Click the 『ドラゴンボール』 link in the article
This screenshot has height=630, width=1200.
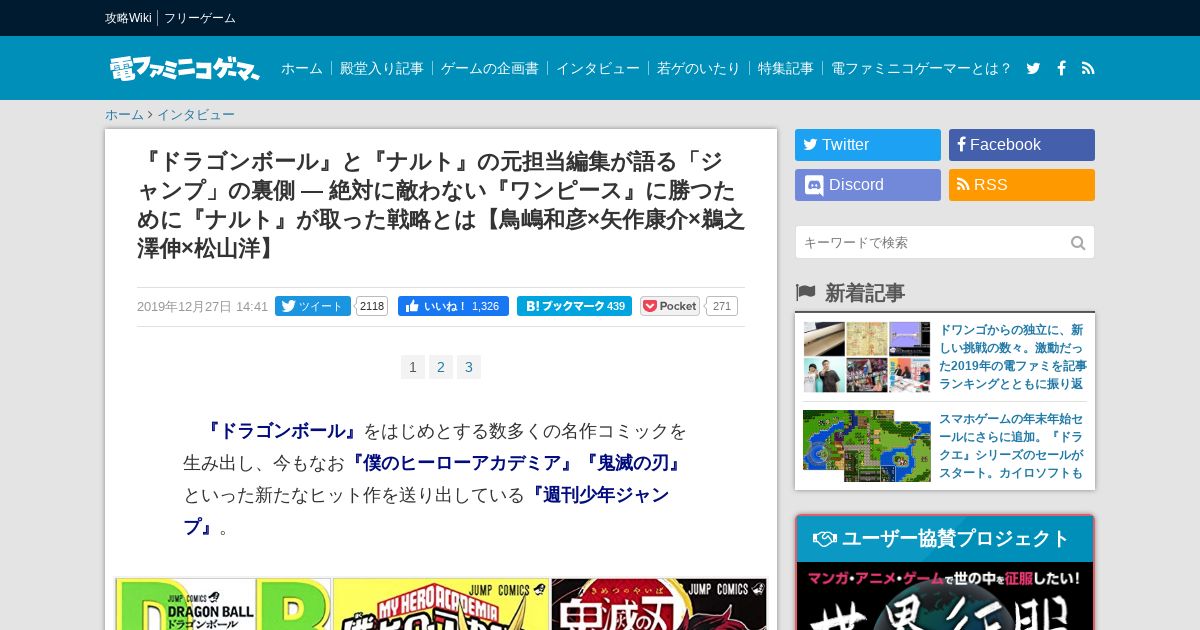pos(282,431)
